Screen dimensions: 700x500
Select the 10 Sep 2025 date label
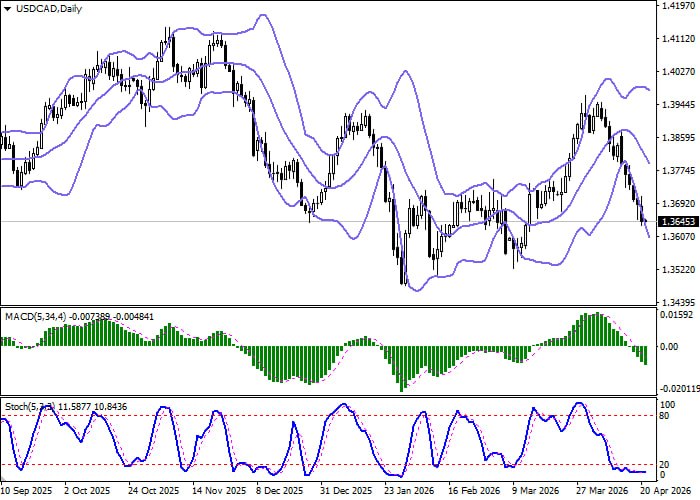coord(27,492)
